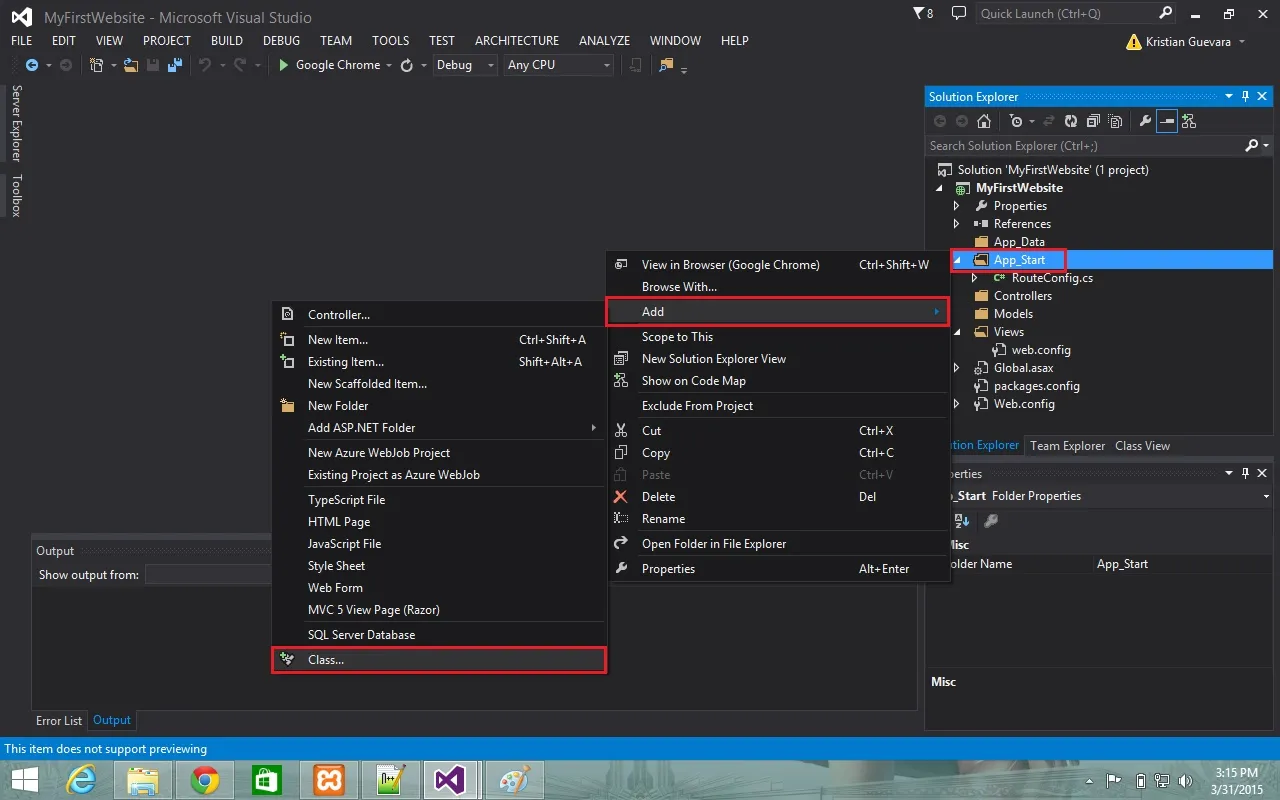
Task: Choose Rename in the context menu
Action: 778,519
